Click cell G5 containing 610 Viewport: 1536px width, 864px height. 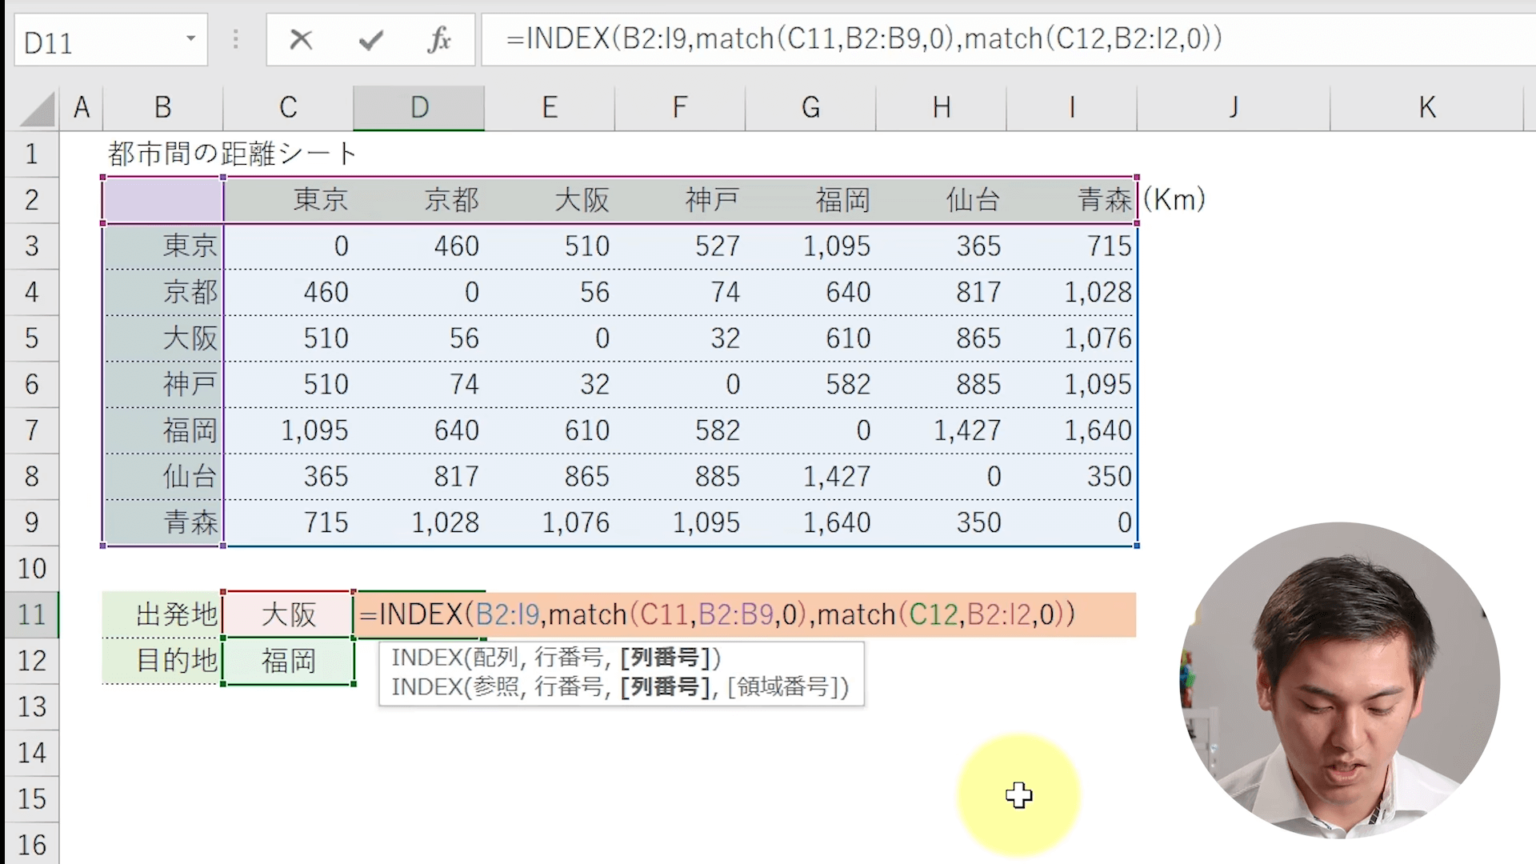[810, 338]
